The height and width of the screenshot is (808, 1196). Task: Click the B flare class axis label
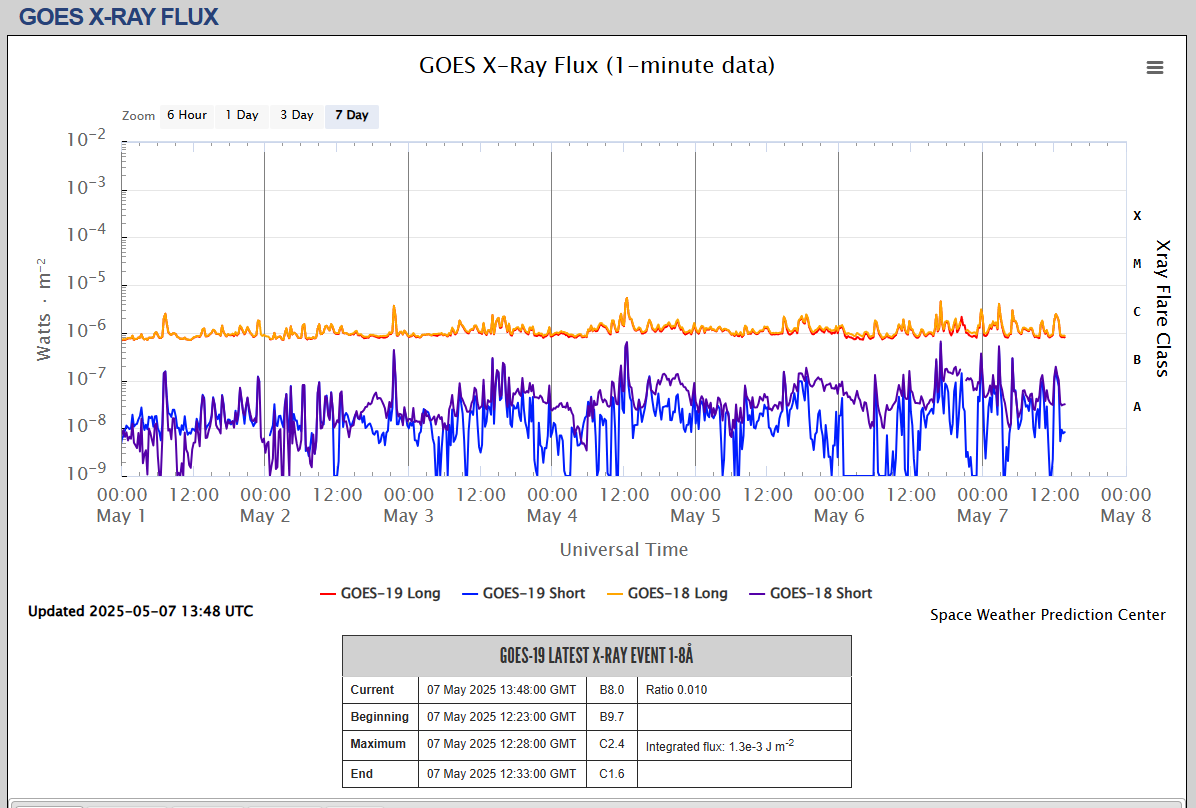tap(1137, 359)
